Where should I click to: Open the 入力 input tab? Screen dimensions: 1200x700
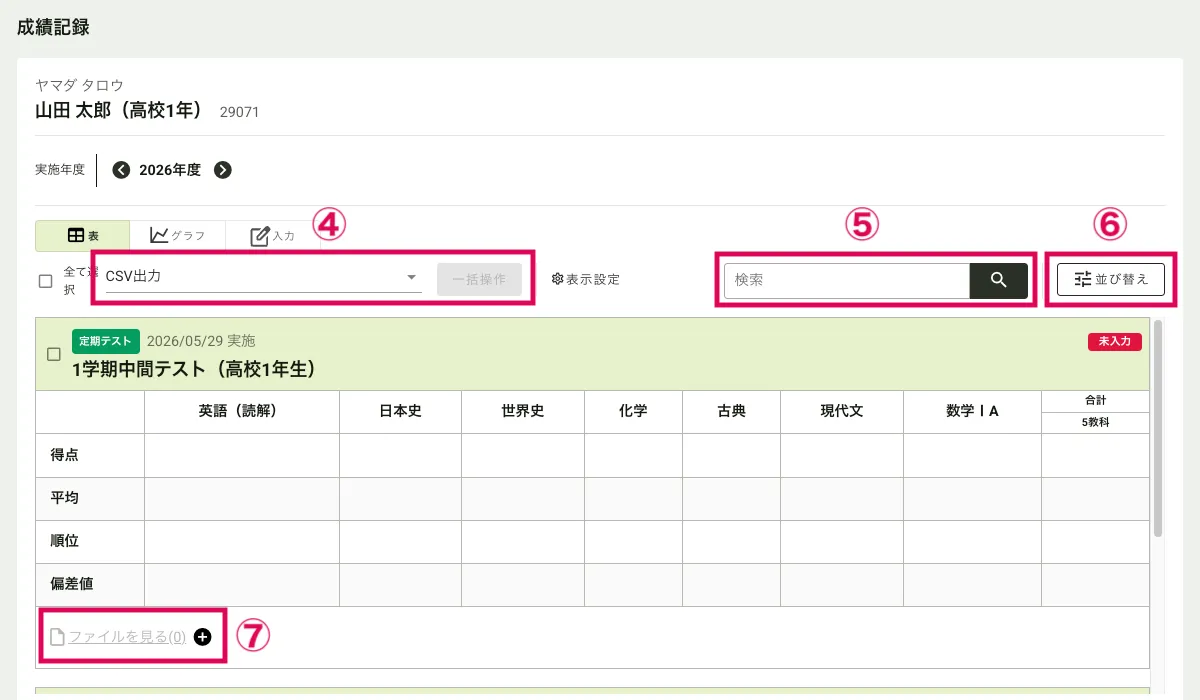(x=272, y=236)
